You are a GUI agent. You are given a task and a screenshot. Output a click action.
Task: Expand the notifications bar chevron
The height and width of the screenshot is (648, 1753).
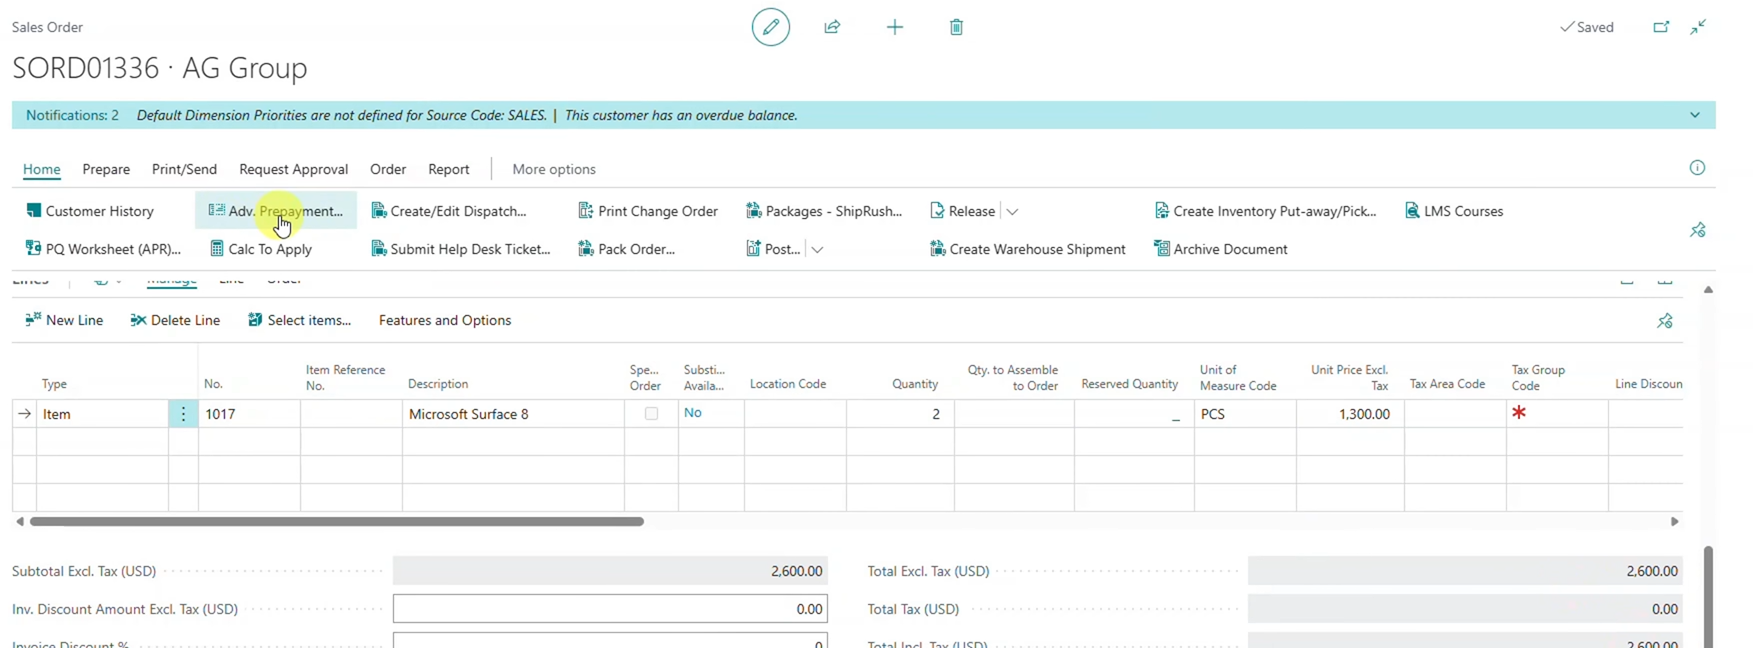(1695, 115)
